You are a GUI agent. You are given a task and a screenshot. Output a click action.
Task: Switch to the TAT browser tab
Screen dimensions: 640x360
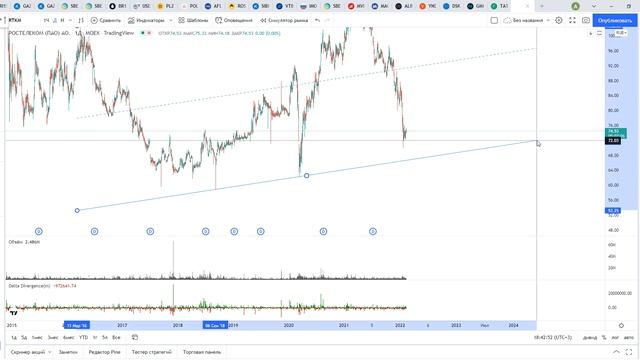tap(500, 6)
